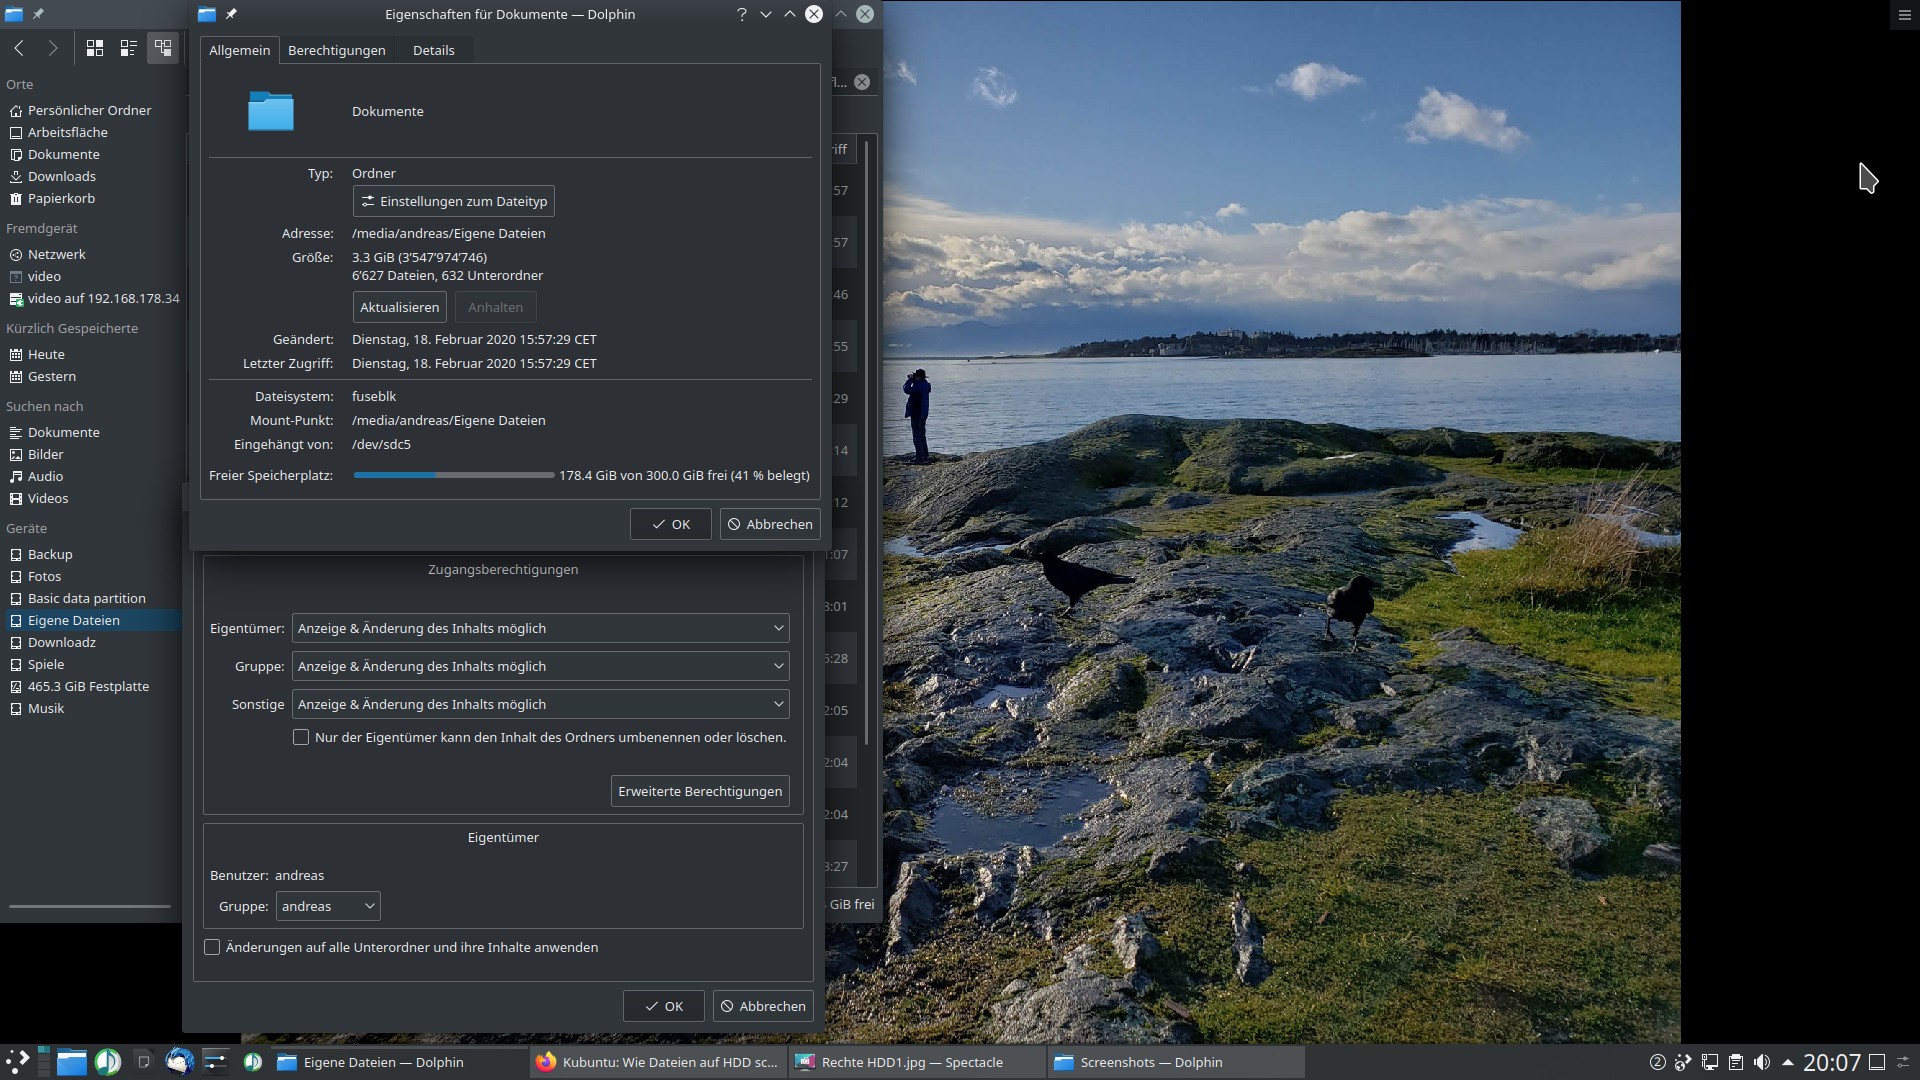1920x1080 pixels.
Task: Open the Sonstige permissions dropdown
Action: [540, 704]
